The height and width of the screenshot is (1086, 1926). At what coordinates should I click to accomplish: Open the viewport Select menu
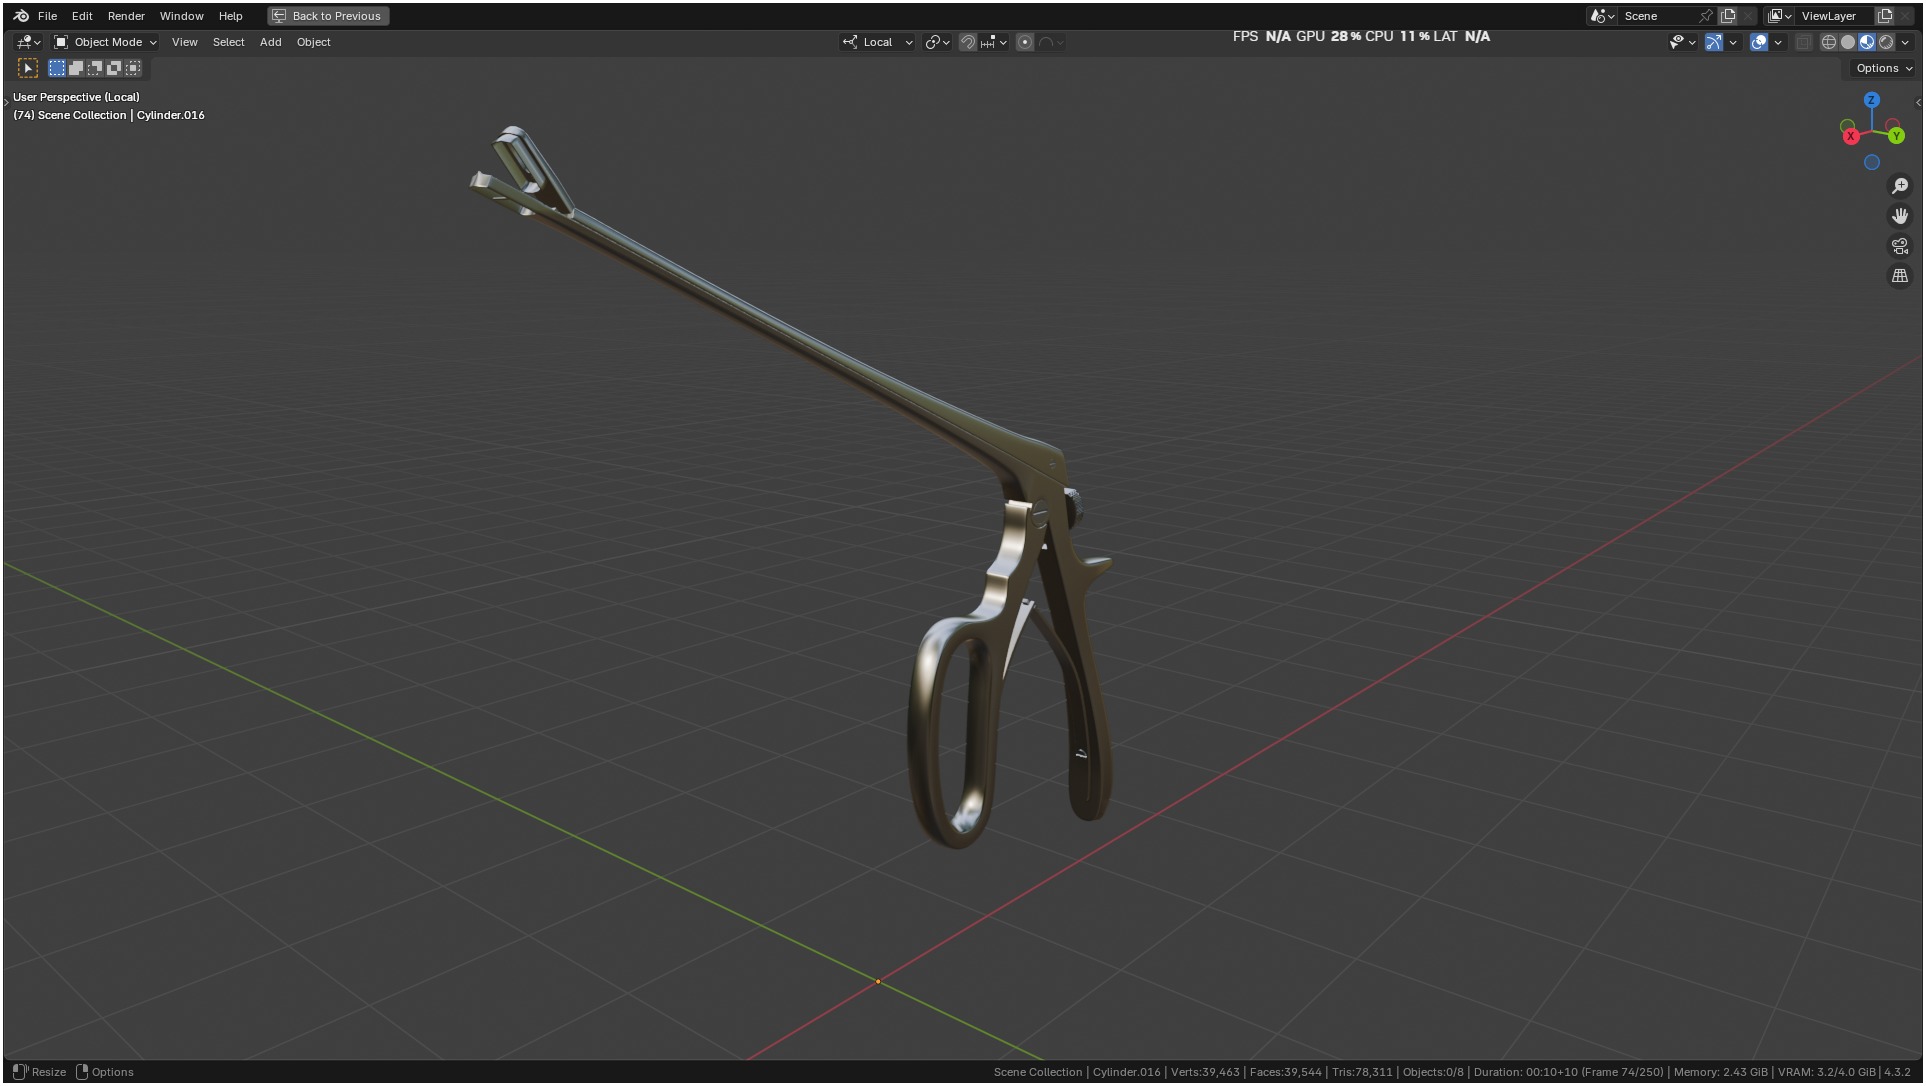(x=228, y=42)
